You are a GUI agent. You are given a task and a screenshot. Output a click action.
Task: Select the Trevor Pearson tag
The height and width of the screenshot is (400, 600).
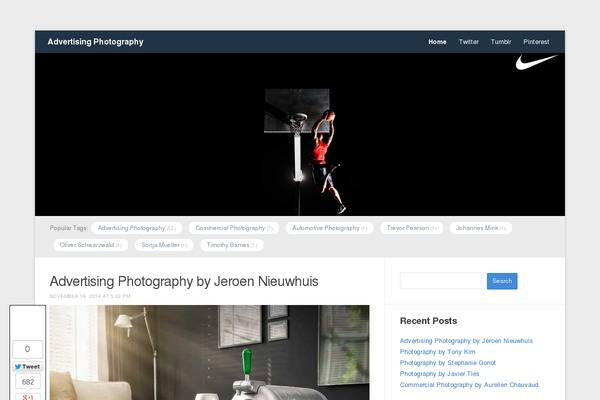click(x=411, y=228)
